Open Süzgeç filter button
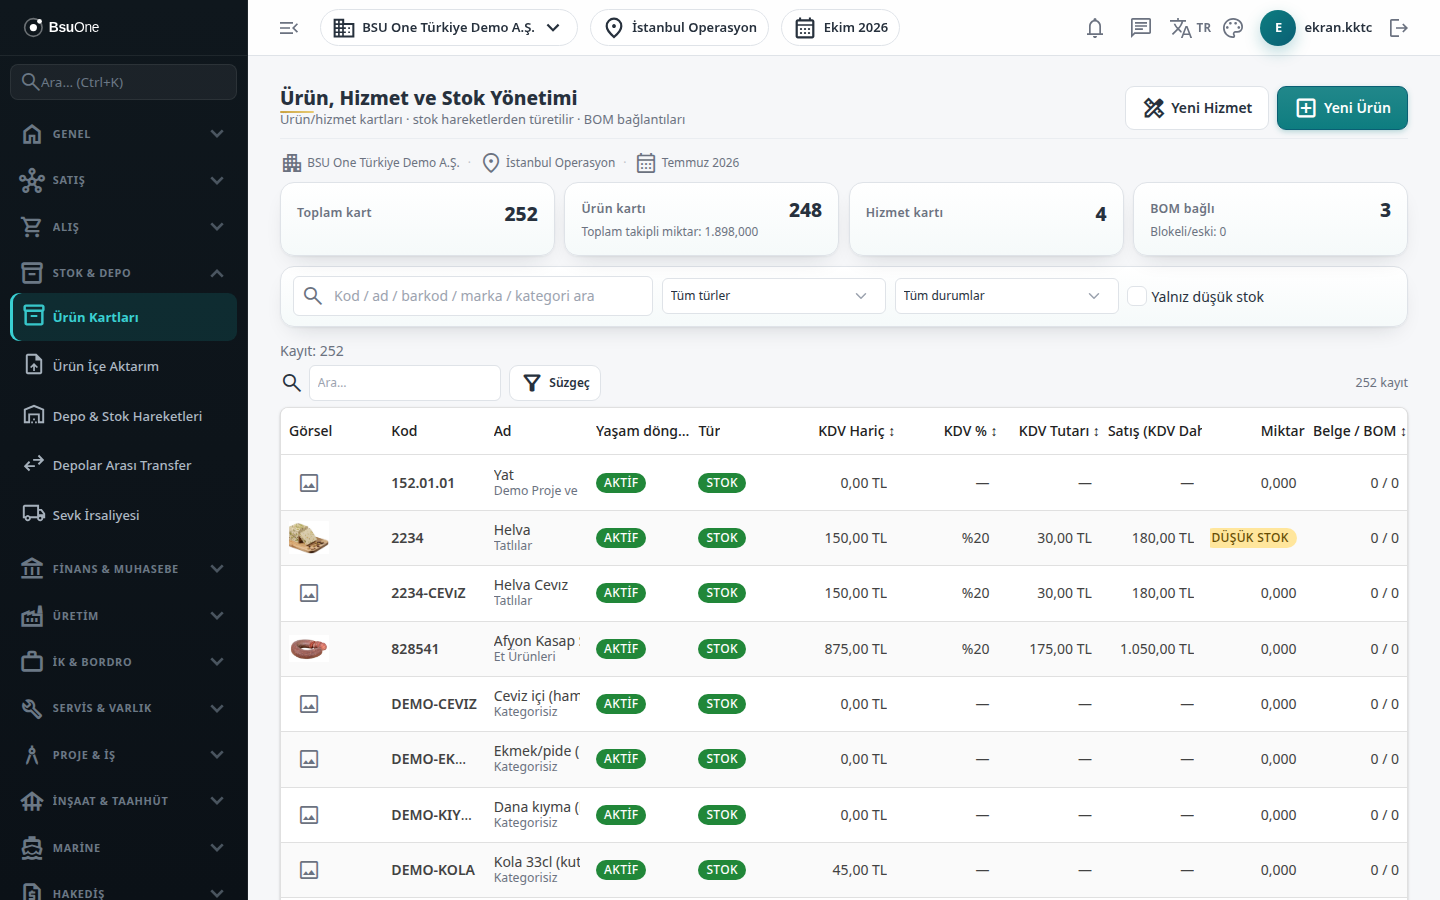The height and width of the screenshot is (900, 1440). [x=555, y=383]
